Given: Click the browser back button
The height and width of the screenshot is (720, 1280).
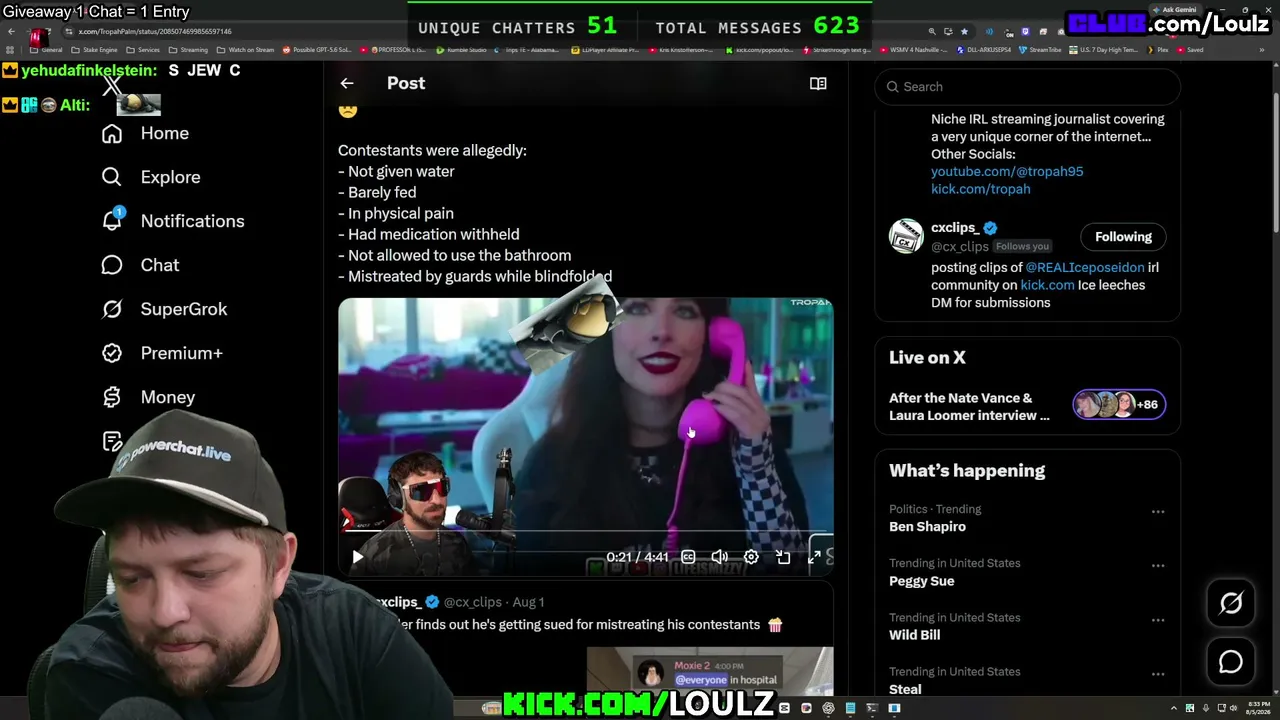Looking at the screenshot, I should (x=11, y=32).
